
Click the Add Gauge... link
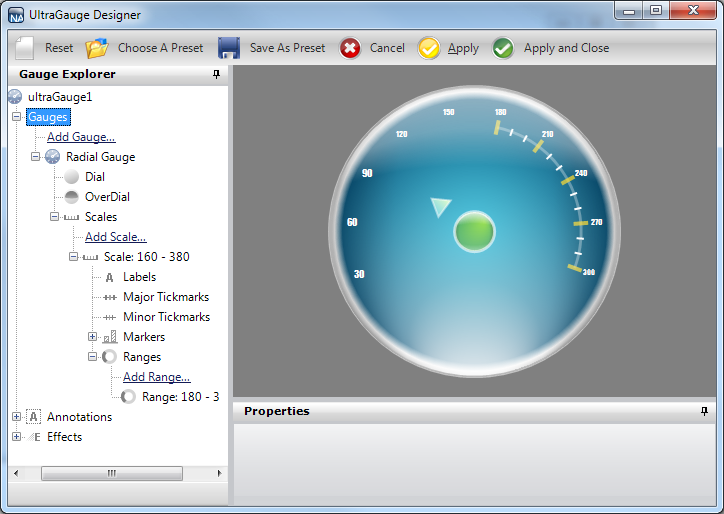pos(81,137)
